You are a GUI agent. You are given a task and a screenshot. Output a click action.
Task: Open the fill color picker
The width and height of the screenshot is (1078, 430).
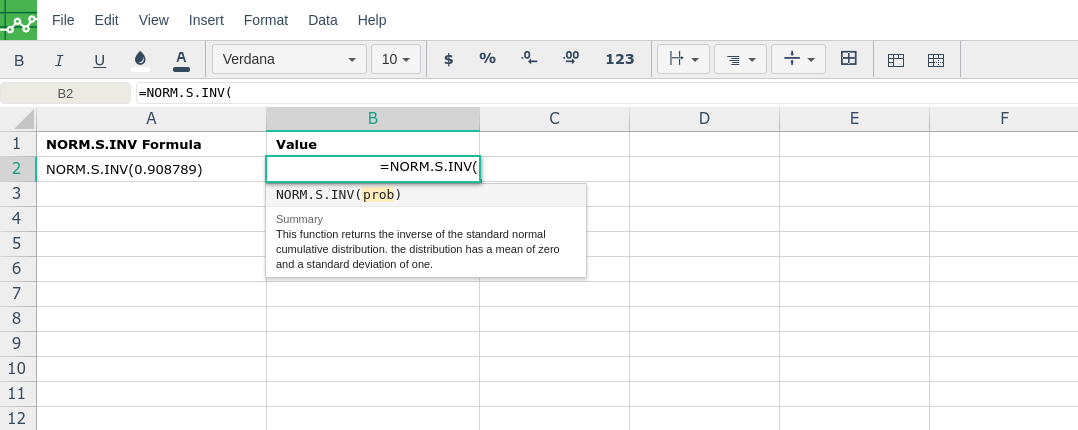click(x=140, y=60)
